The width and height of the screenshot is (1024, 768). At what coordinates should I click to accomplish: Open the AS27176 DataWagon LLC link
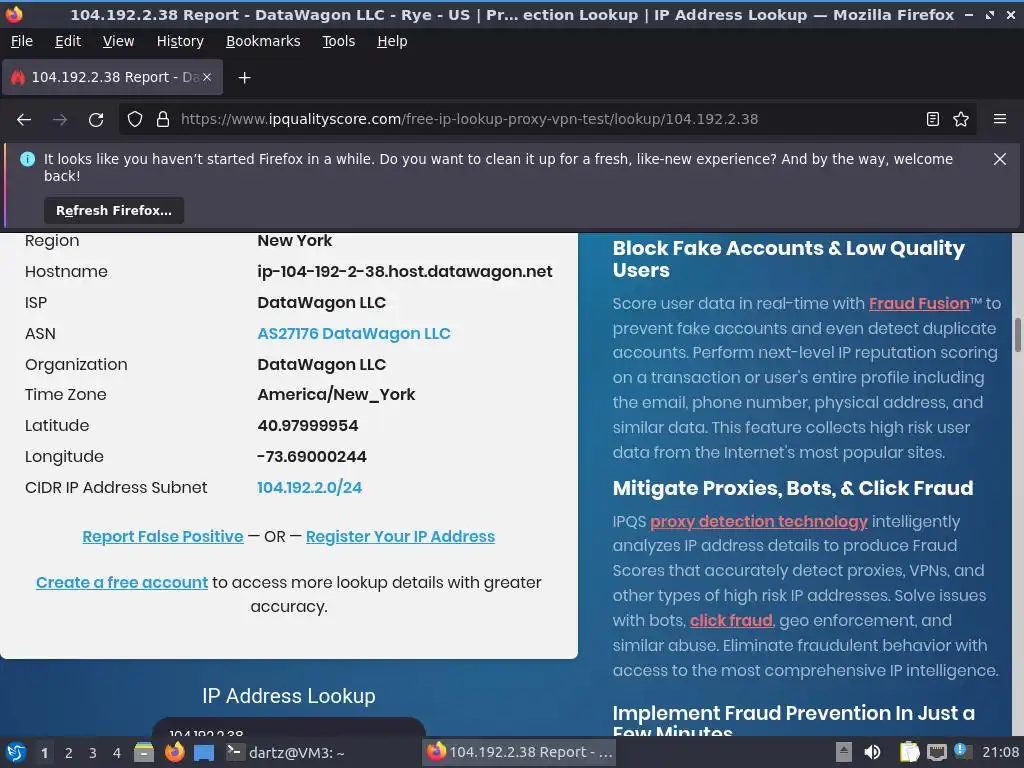[x=353, y=334]
